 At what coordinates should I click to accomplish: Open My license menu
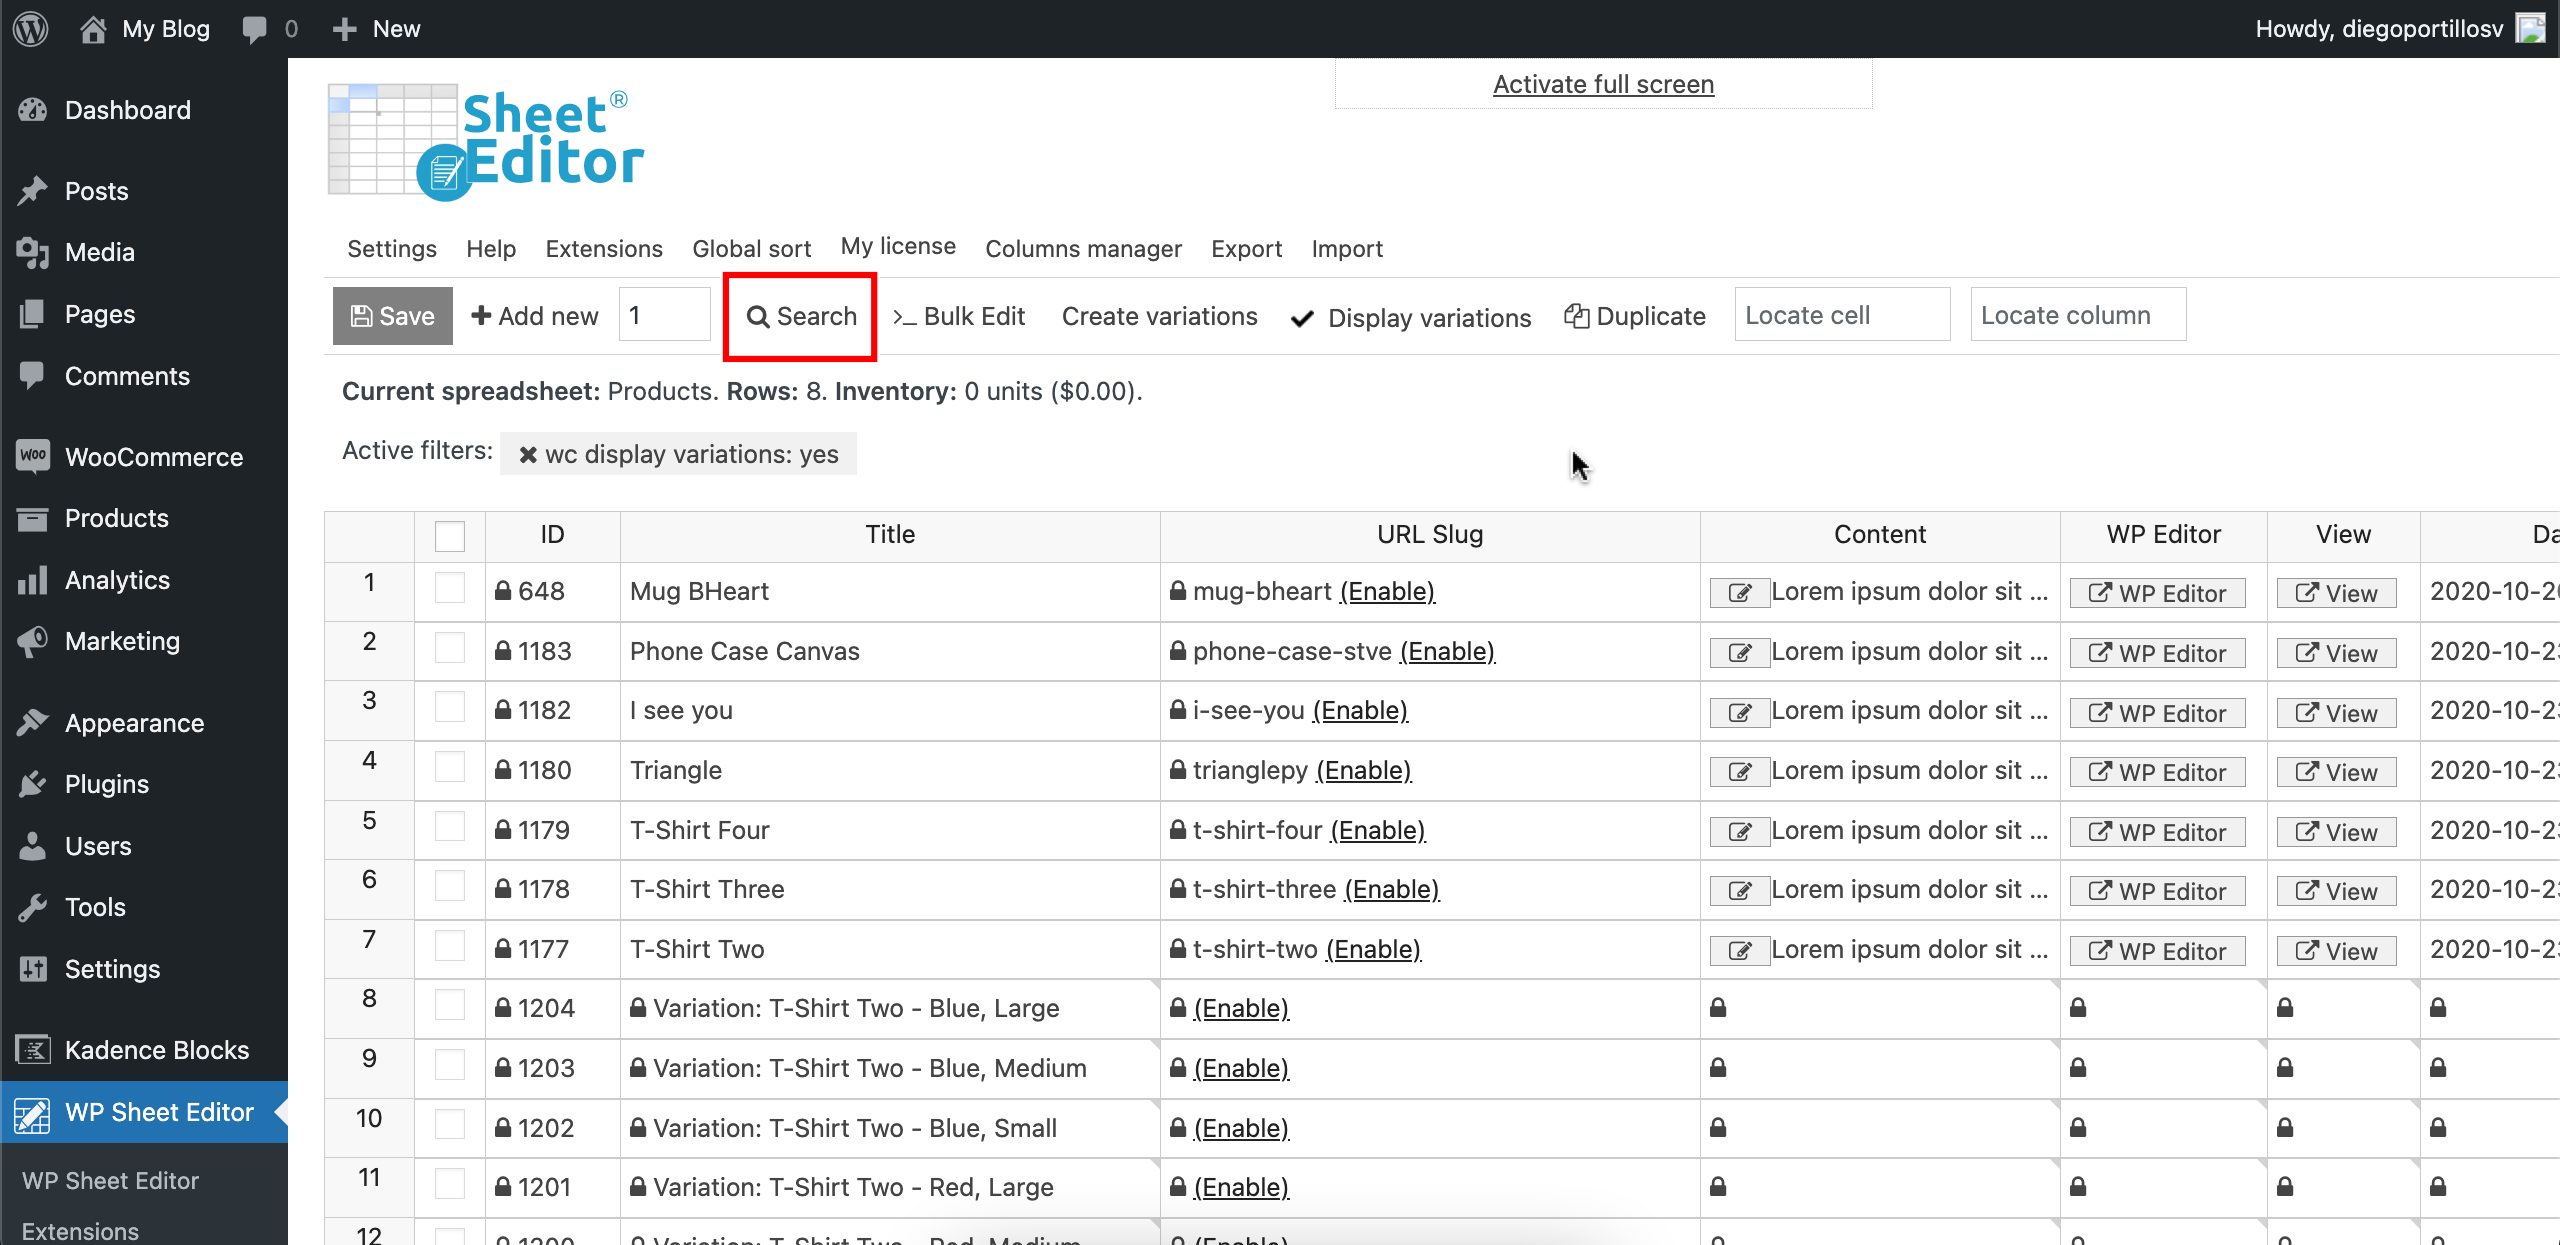coord(898,247)
